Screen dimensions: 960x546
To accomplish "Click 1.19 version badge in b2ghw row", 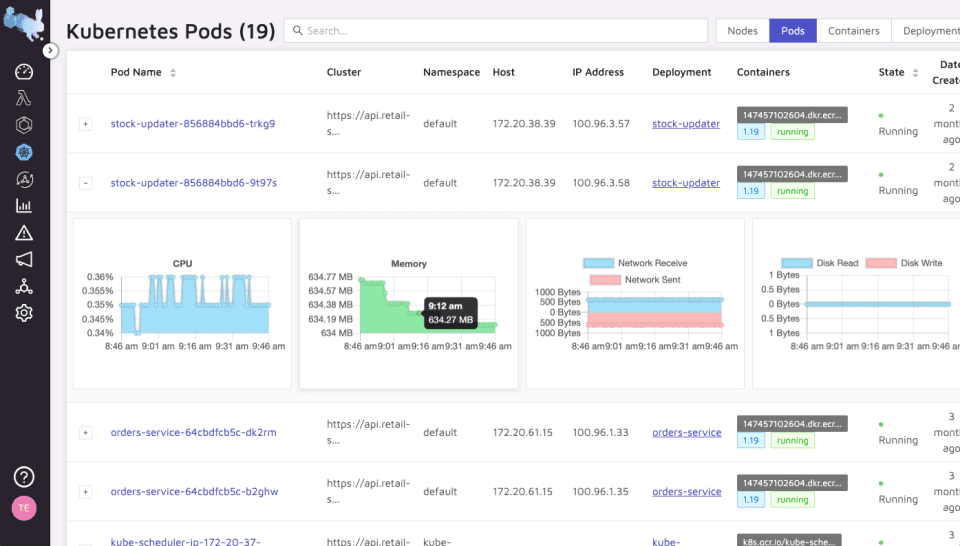I will 751,500.
